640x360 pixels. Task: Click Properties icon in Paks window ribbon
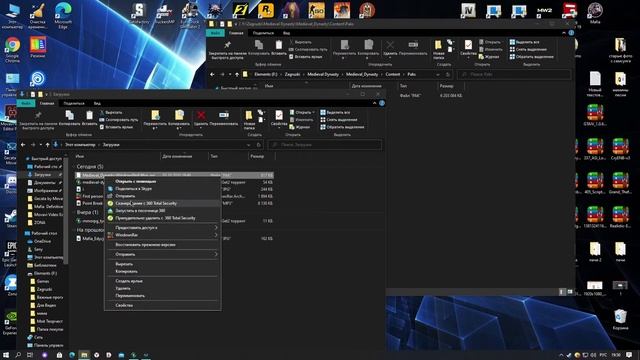click(468, 46)
